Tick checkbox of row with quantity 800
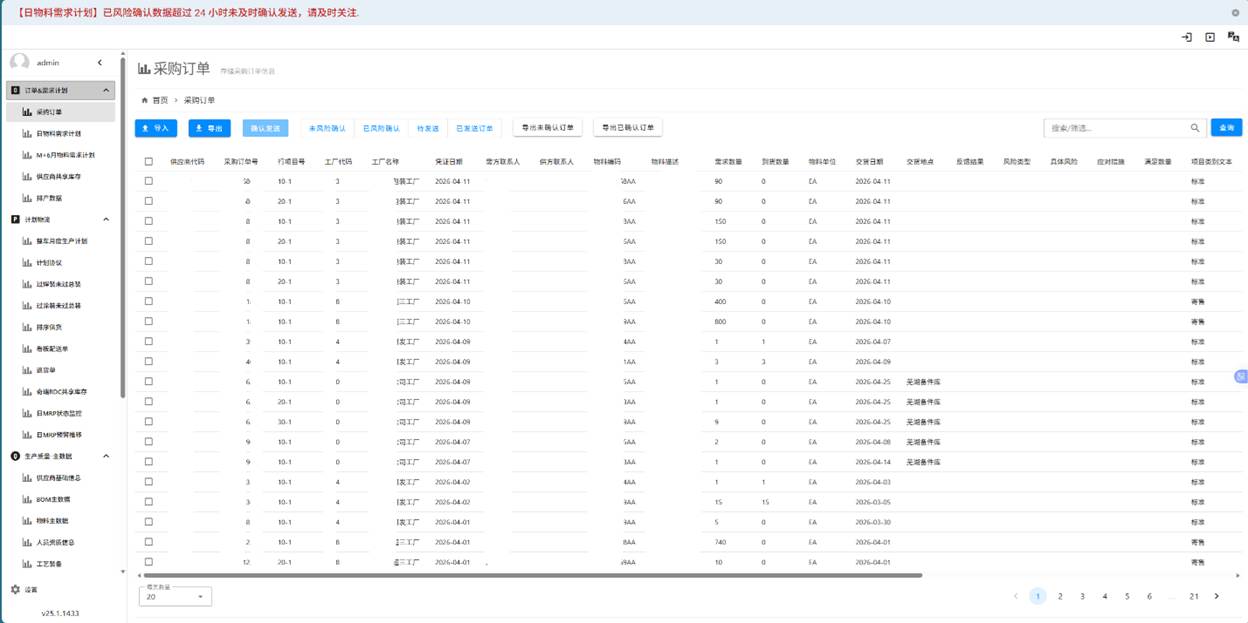Image resolution: width=1248 pixels, height=623 pixels. tap(149, 321)
